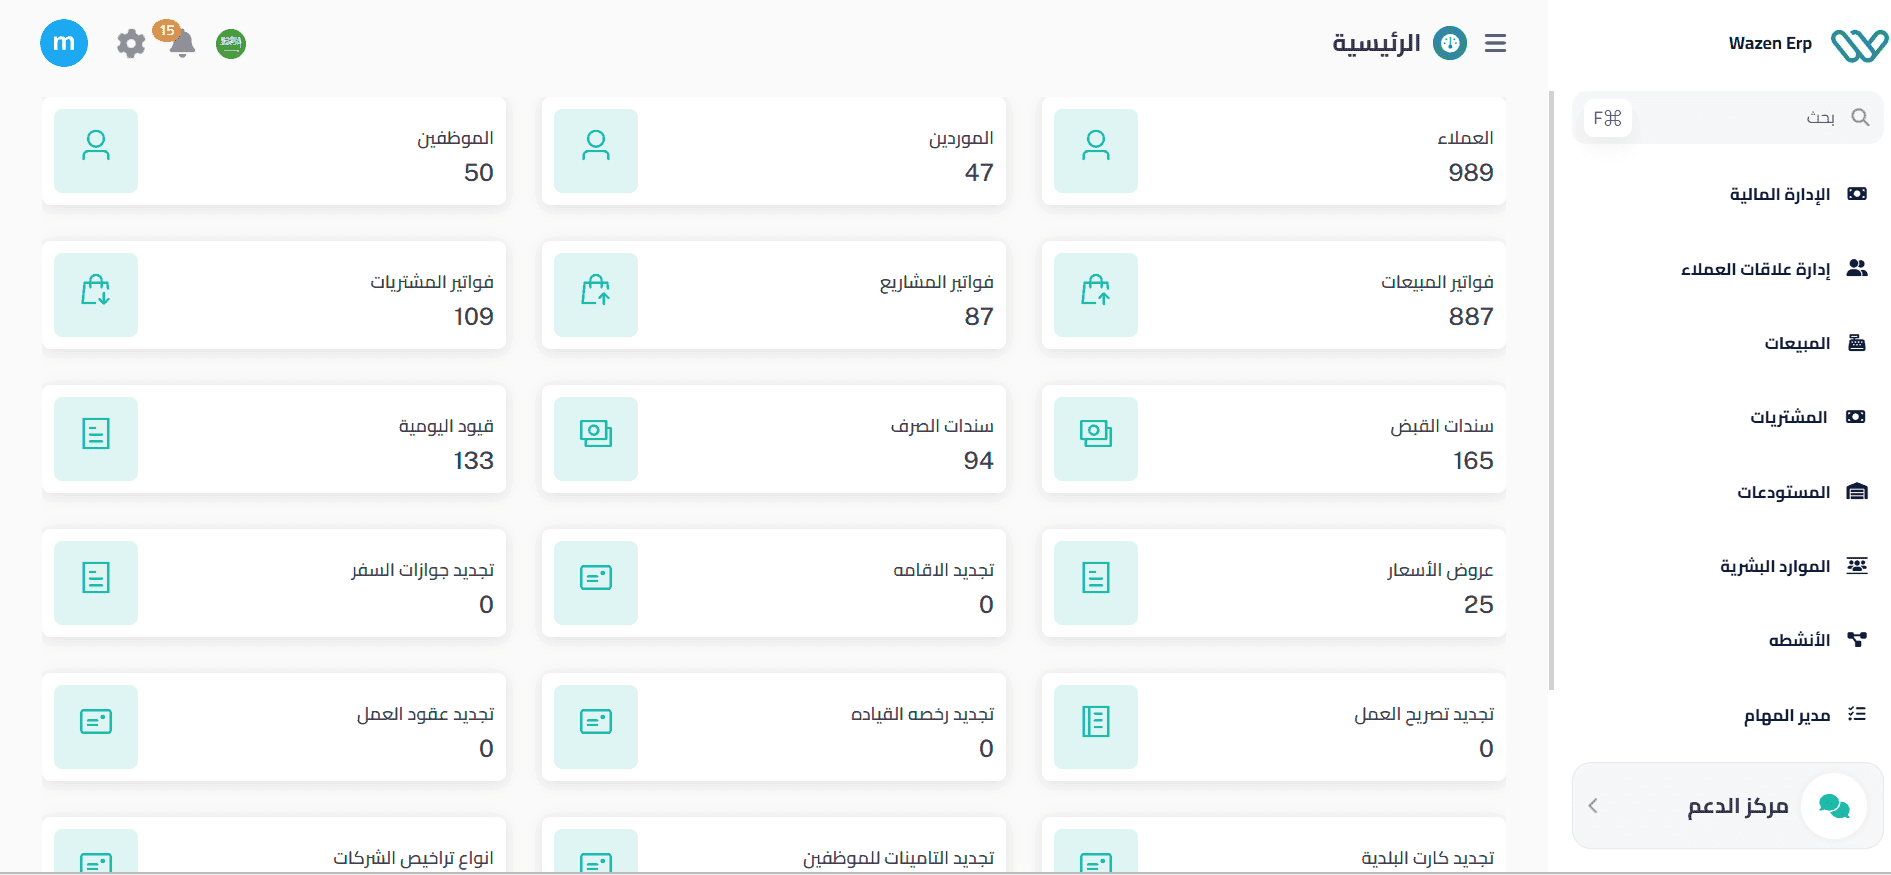Click the dashboard icon beside الرئيسية title
This screenshot has height=875, width=1891.
click(1450, 43)
